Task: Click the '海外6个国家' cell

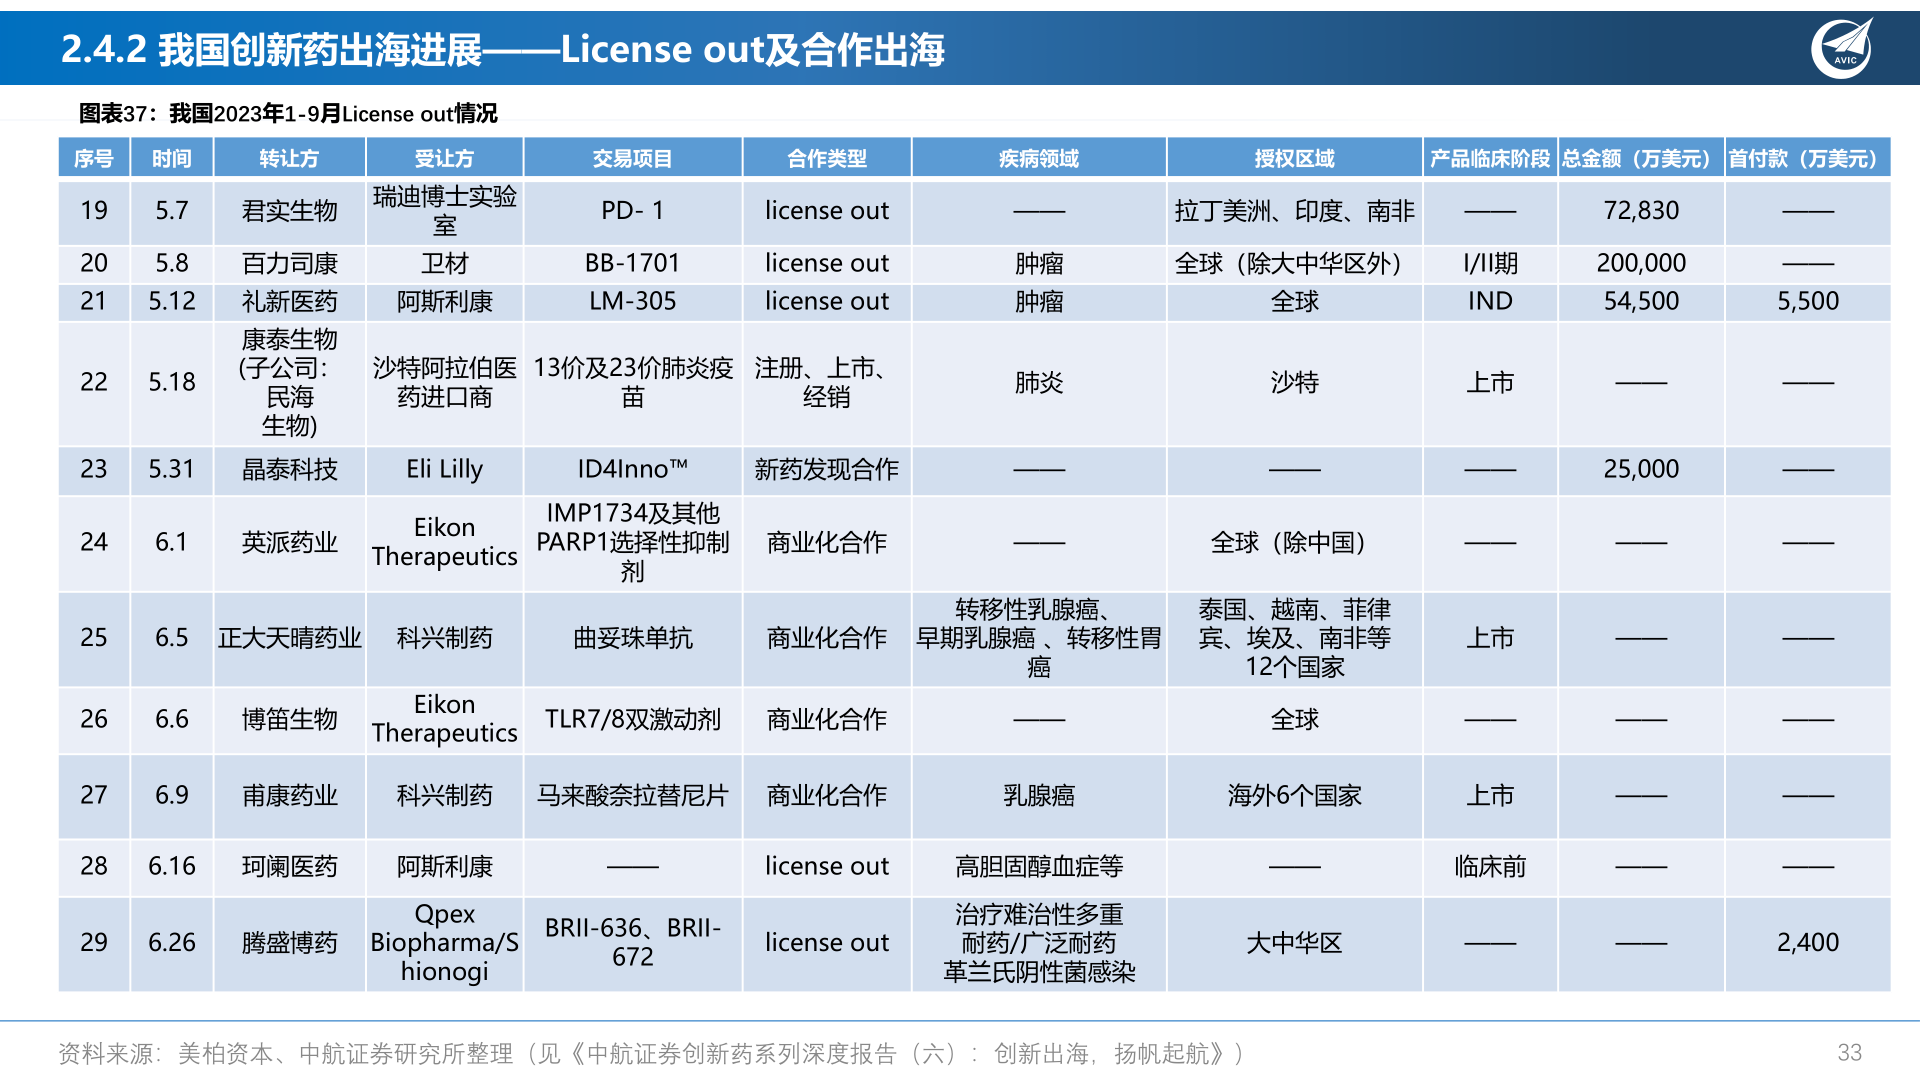Action: (x=1295, y=796)
